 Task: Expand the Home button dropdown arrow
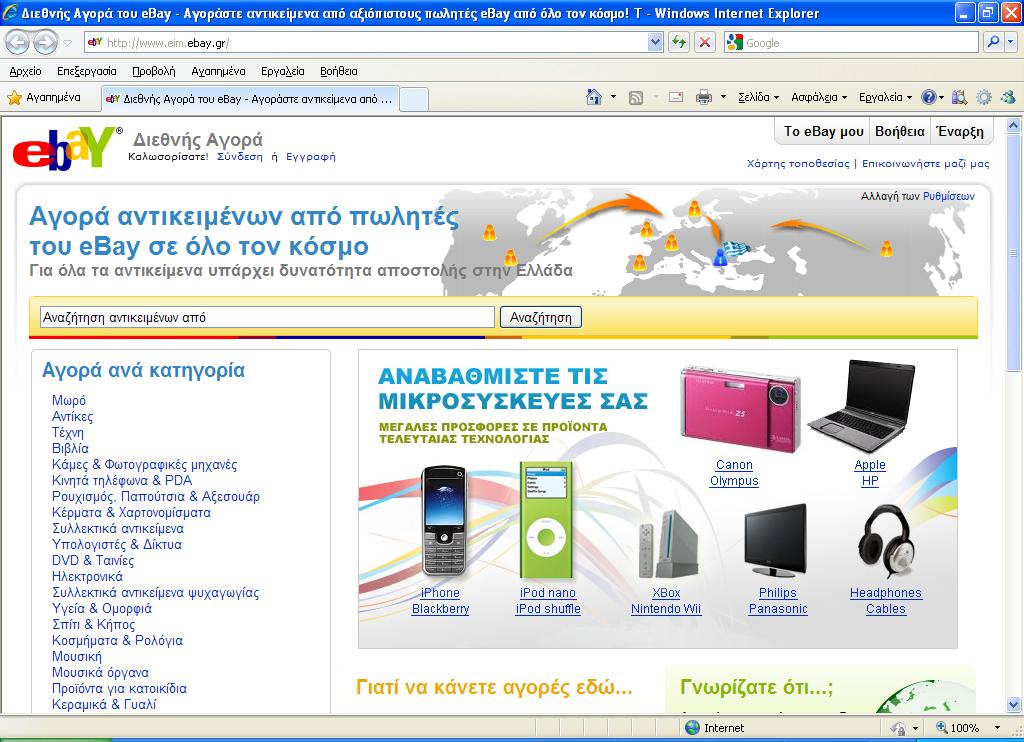pos(613,97)
